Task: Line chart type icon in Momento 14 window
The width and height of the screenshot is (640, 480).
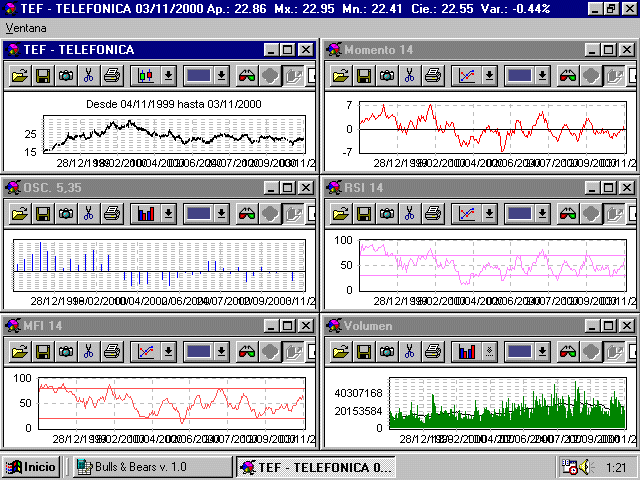Action: click(x=467, y=76)
